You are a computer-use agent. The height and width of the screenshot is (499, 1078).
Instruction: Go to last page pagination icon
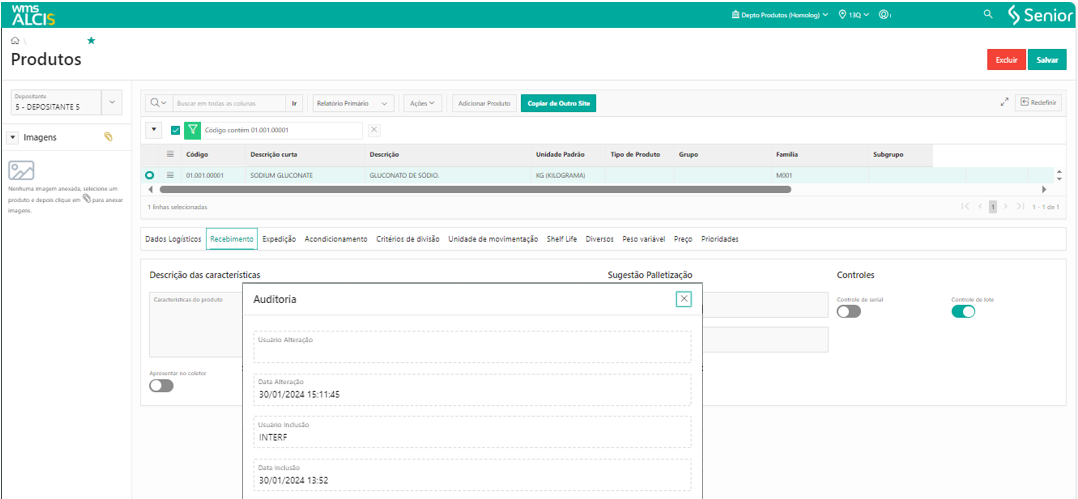tap(1020, 206)
